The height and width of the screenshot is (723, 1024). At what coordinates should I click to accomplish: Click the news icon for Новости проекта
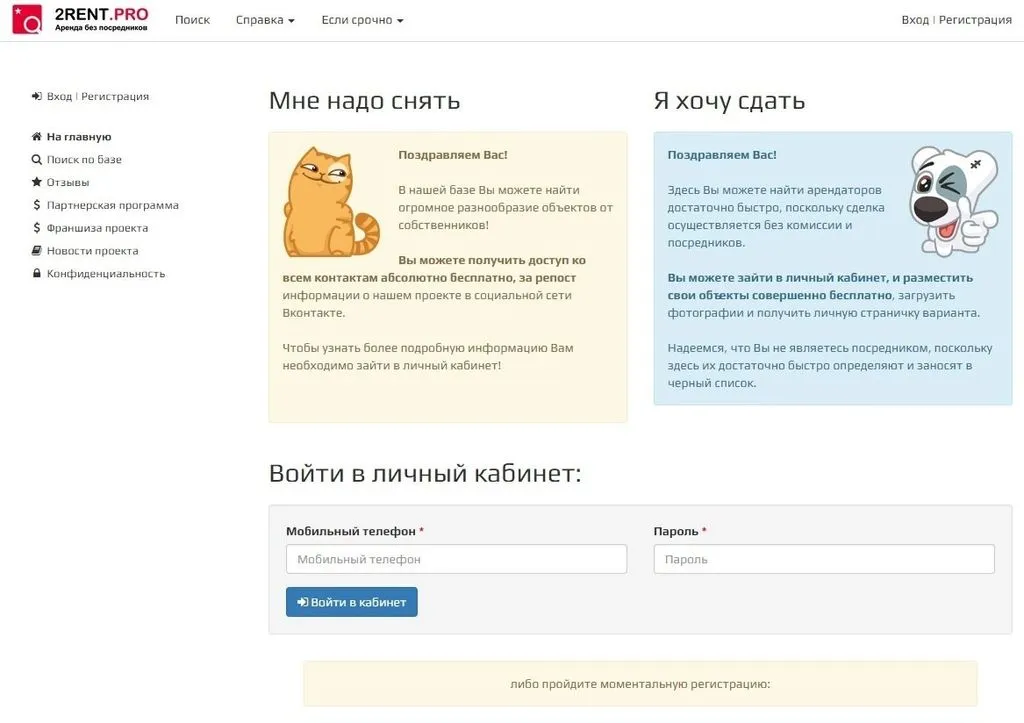37,251
